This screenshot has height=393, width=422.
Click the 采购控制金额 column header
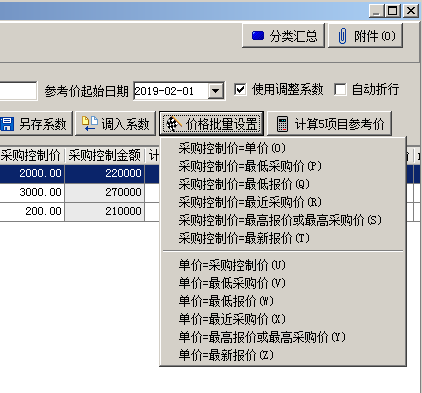point(105,155)
